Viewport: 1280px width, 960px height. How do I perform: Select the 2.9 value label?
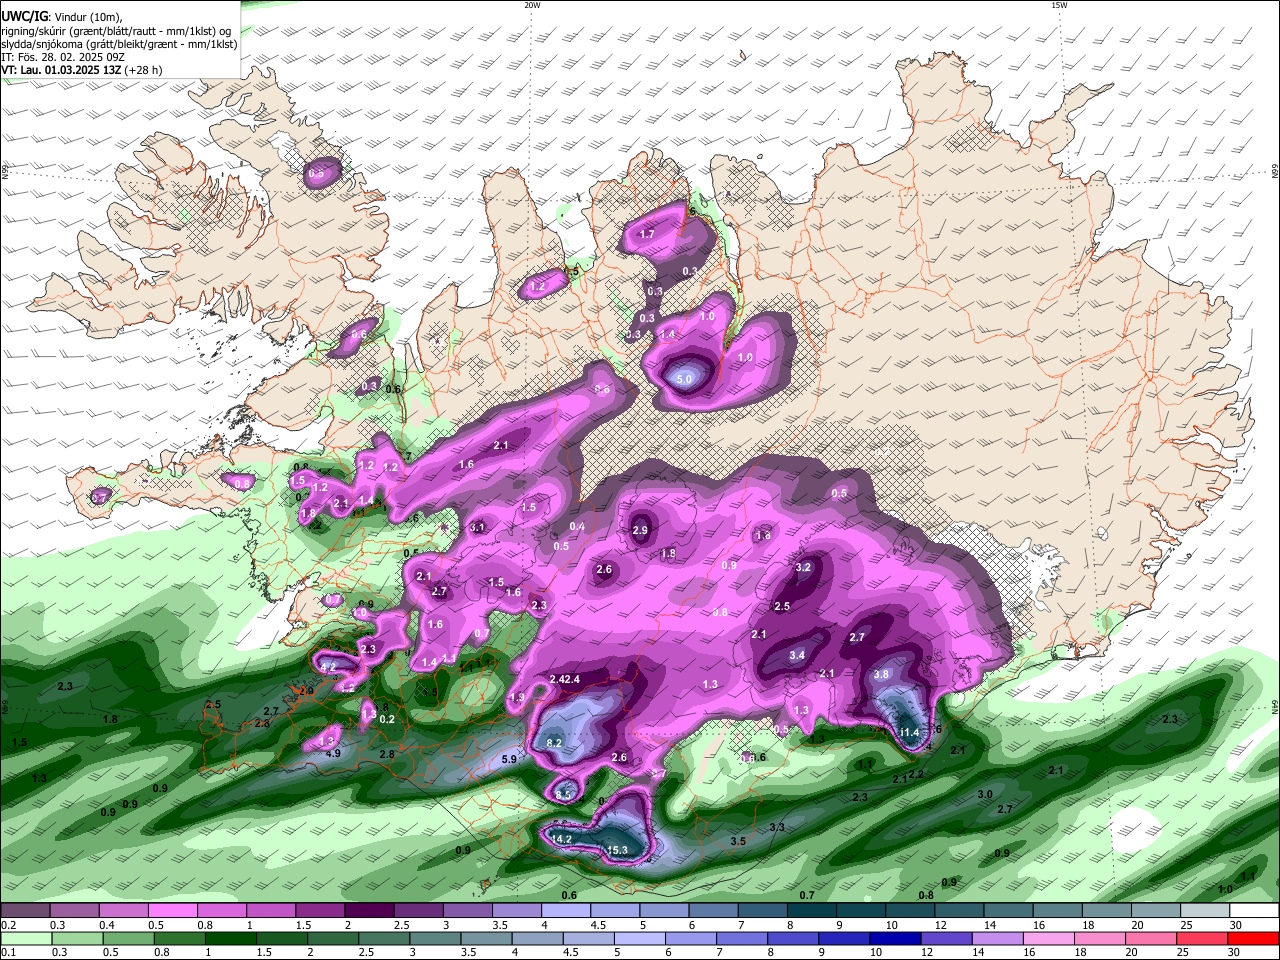pos(640,530)
